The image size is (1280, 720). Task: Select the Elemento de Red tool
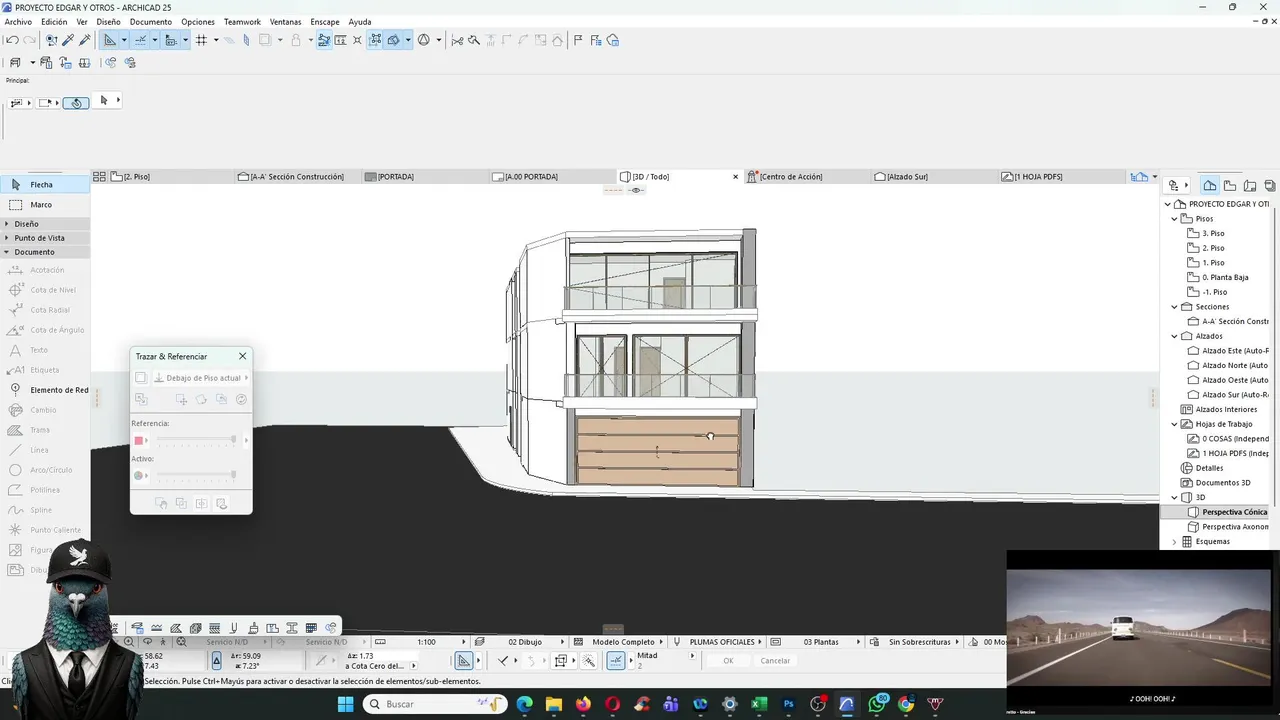pyautogui.click(x=45, y=390)
